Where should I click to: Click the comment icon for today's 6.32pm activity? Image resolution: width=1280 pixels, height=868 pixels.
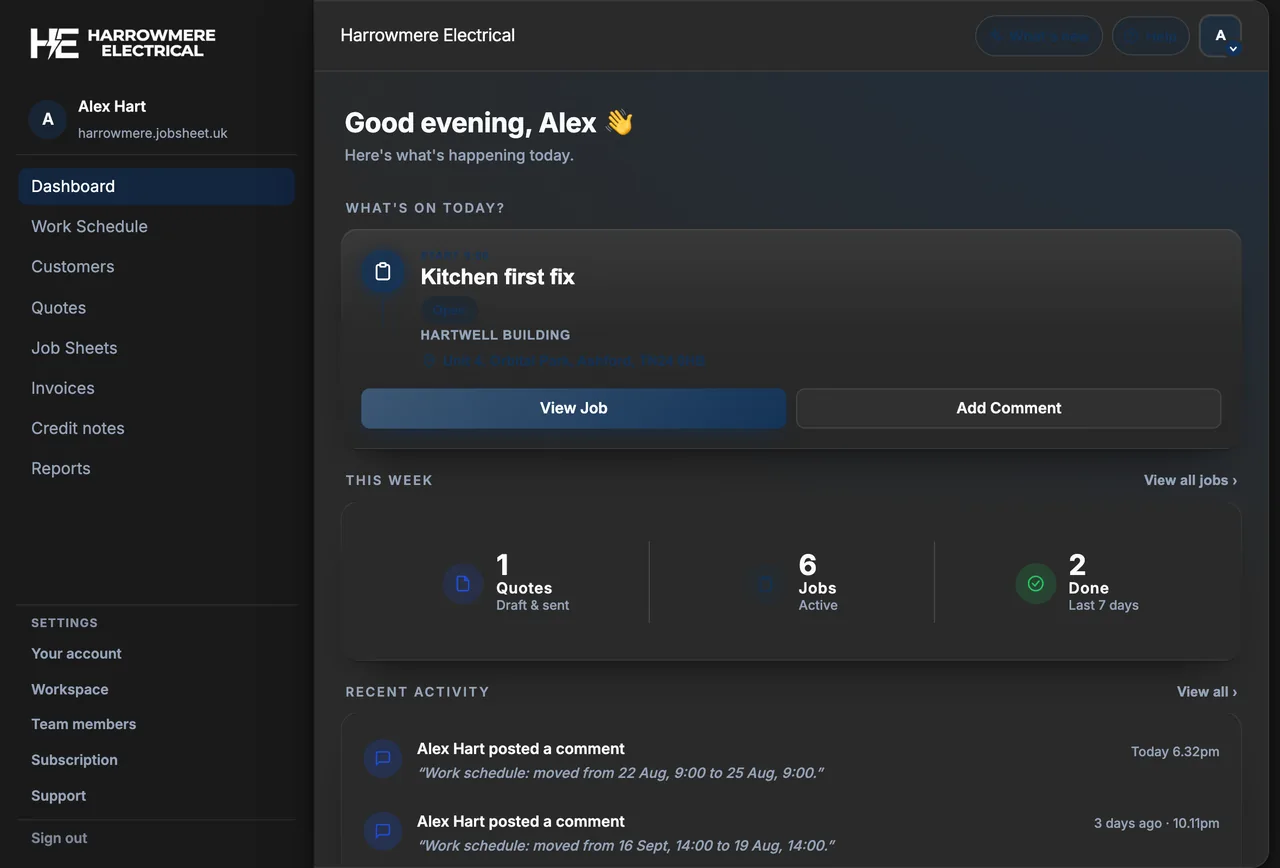pyautogui.click(x=382, y=760)
